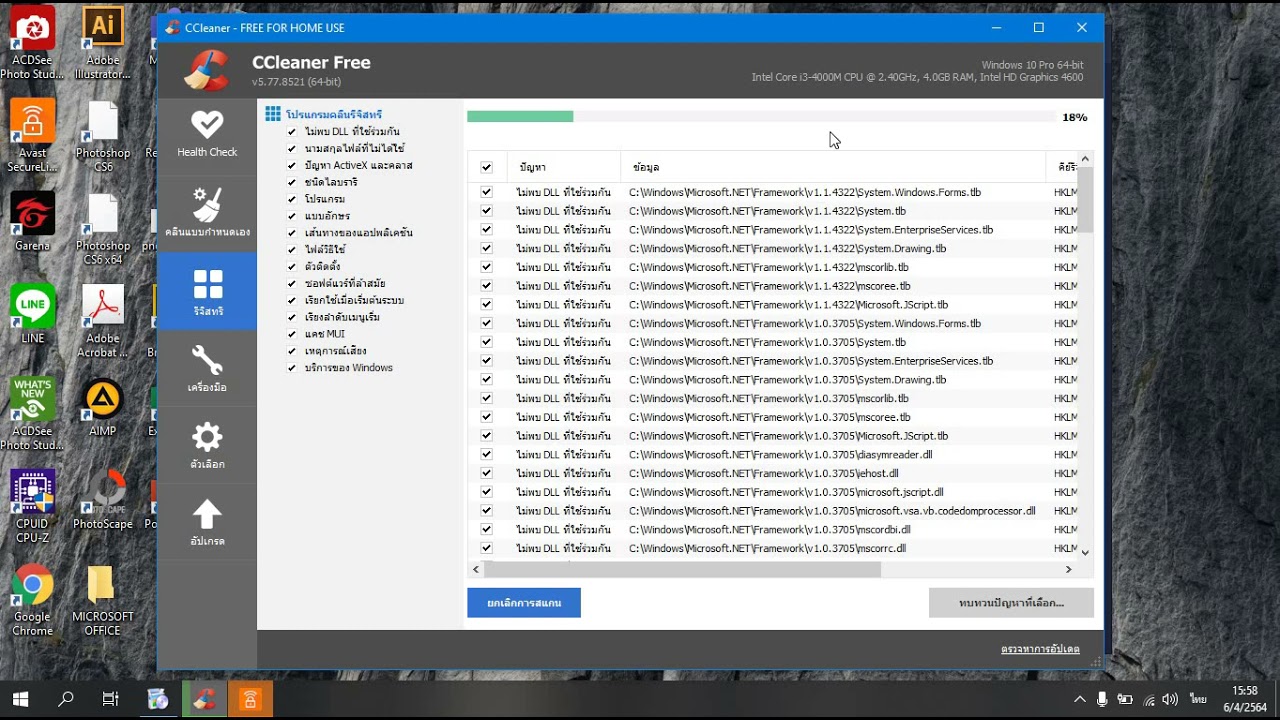This screenshot has height=720, width=1280.
Task: Sort by the 'ข้อมูล' column header
Action: [834, 167]
